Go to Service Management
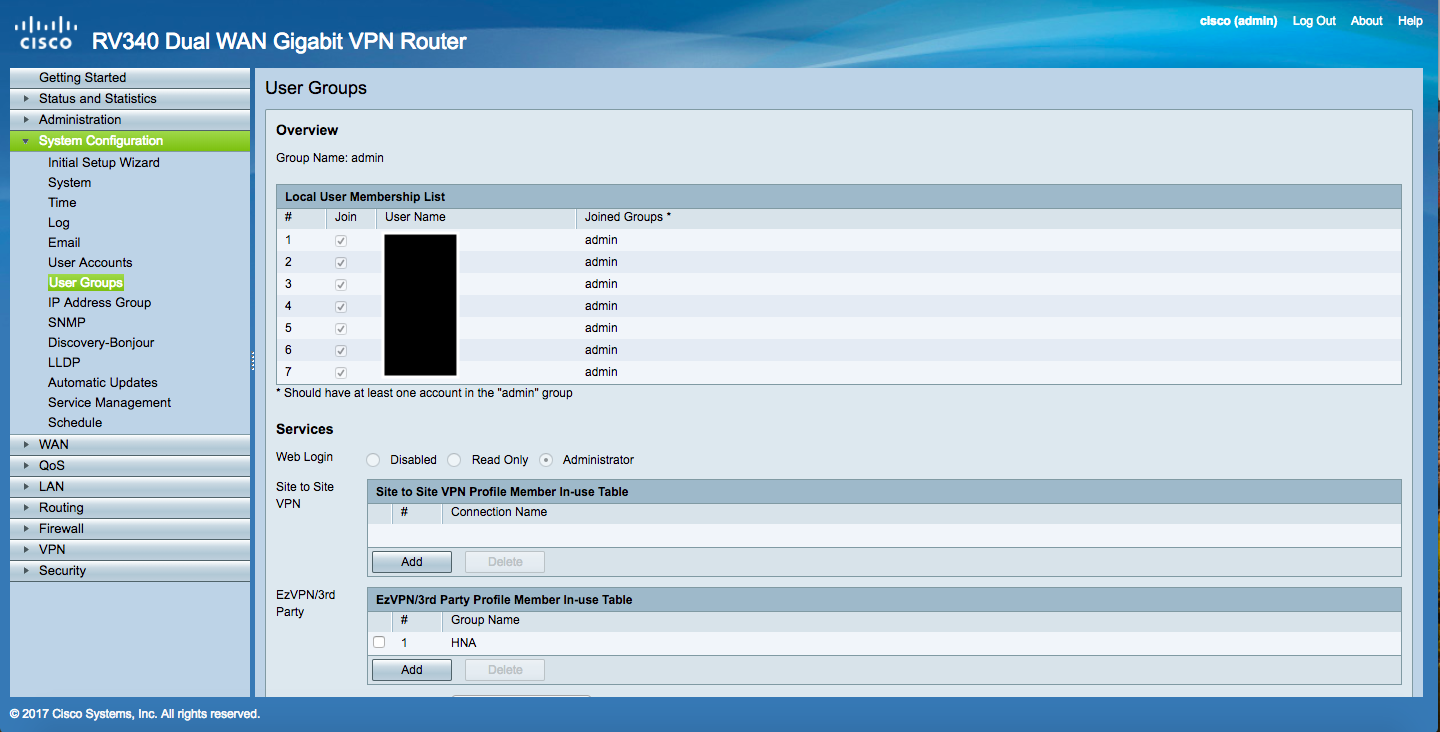 coord(109,403)
